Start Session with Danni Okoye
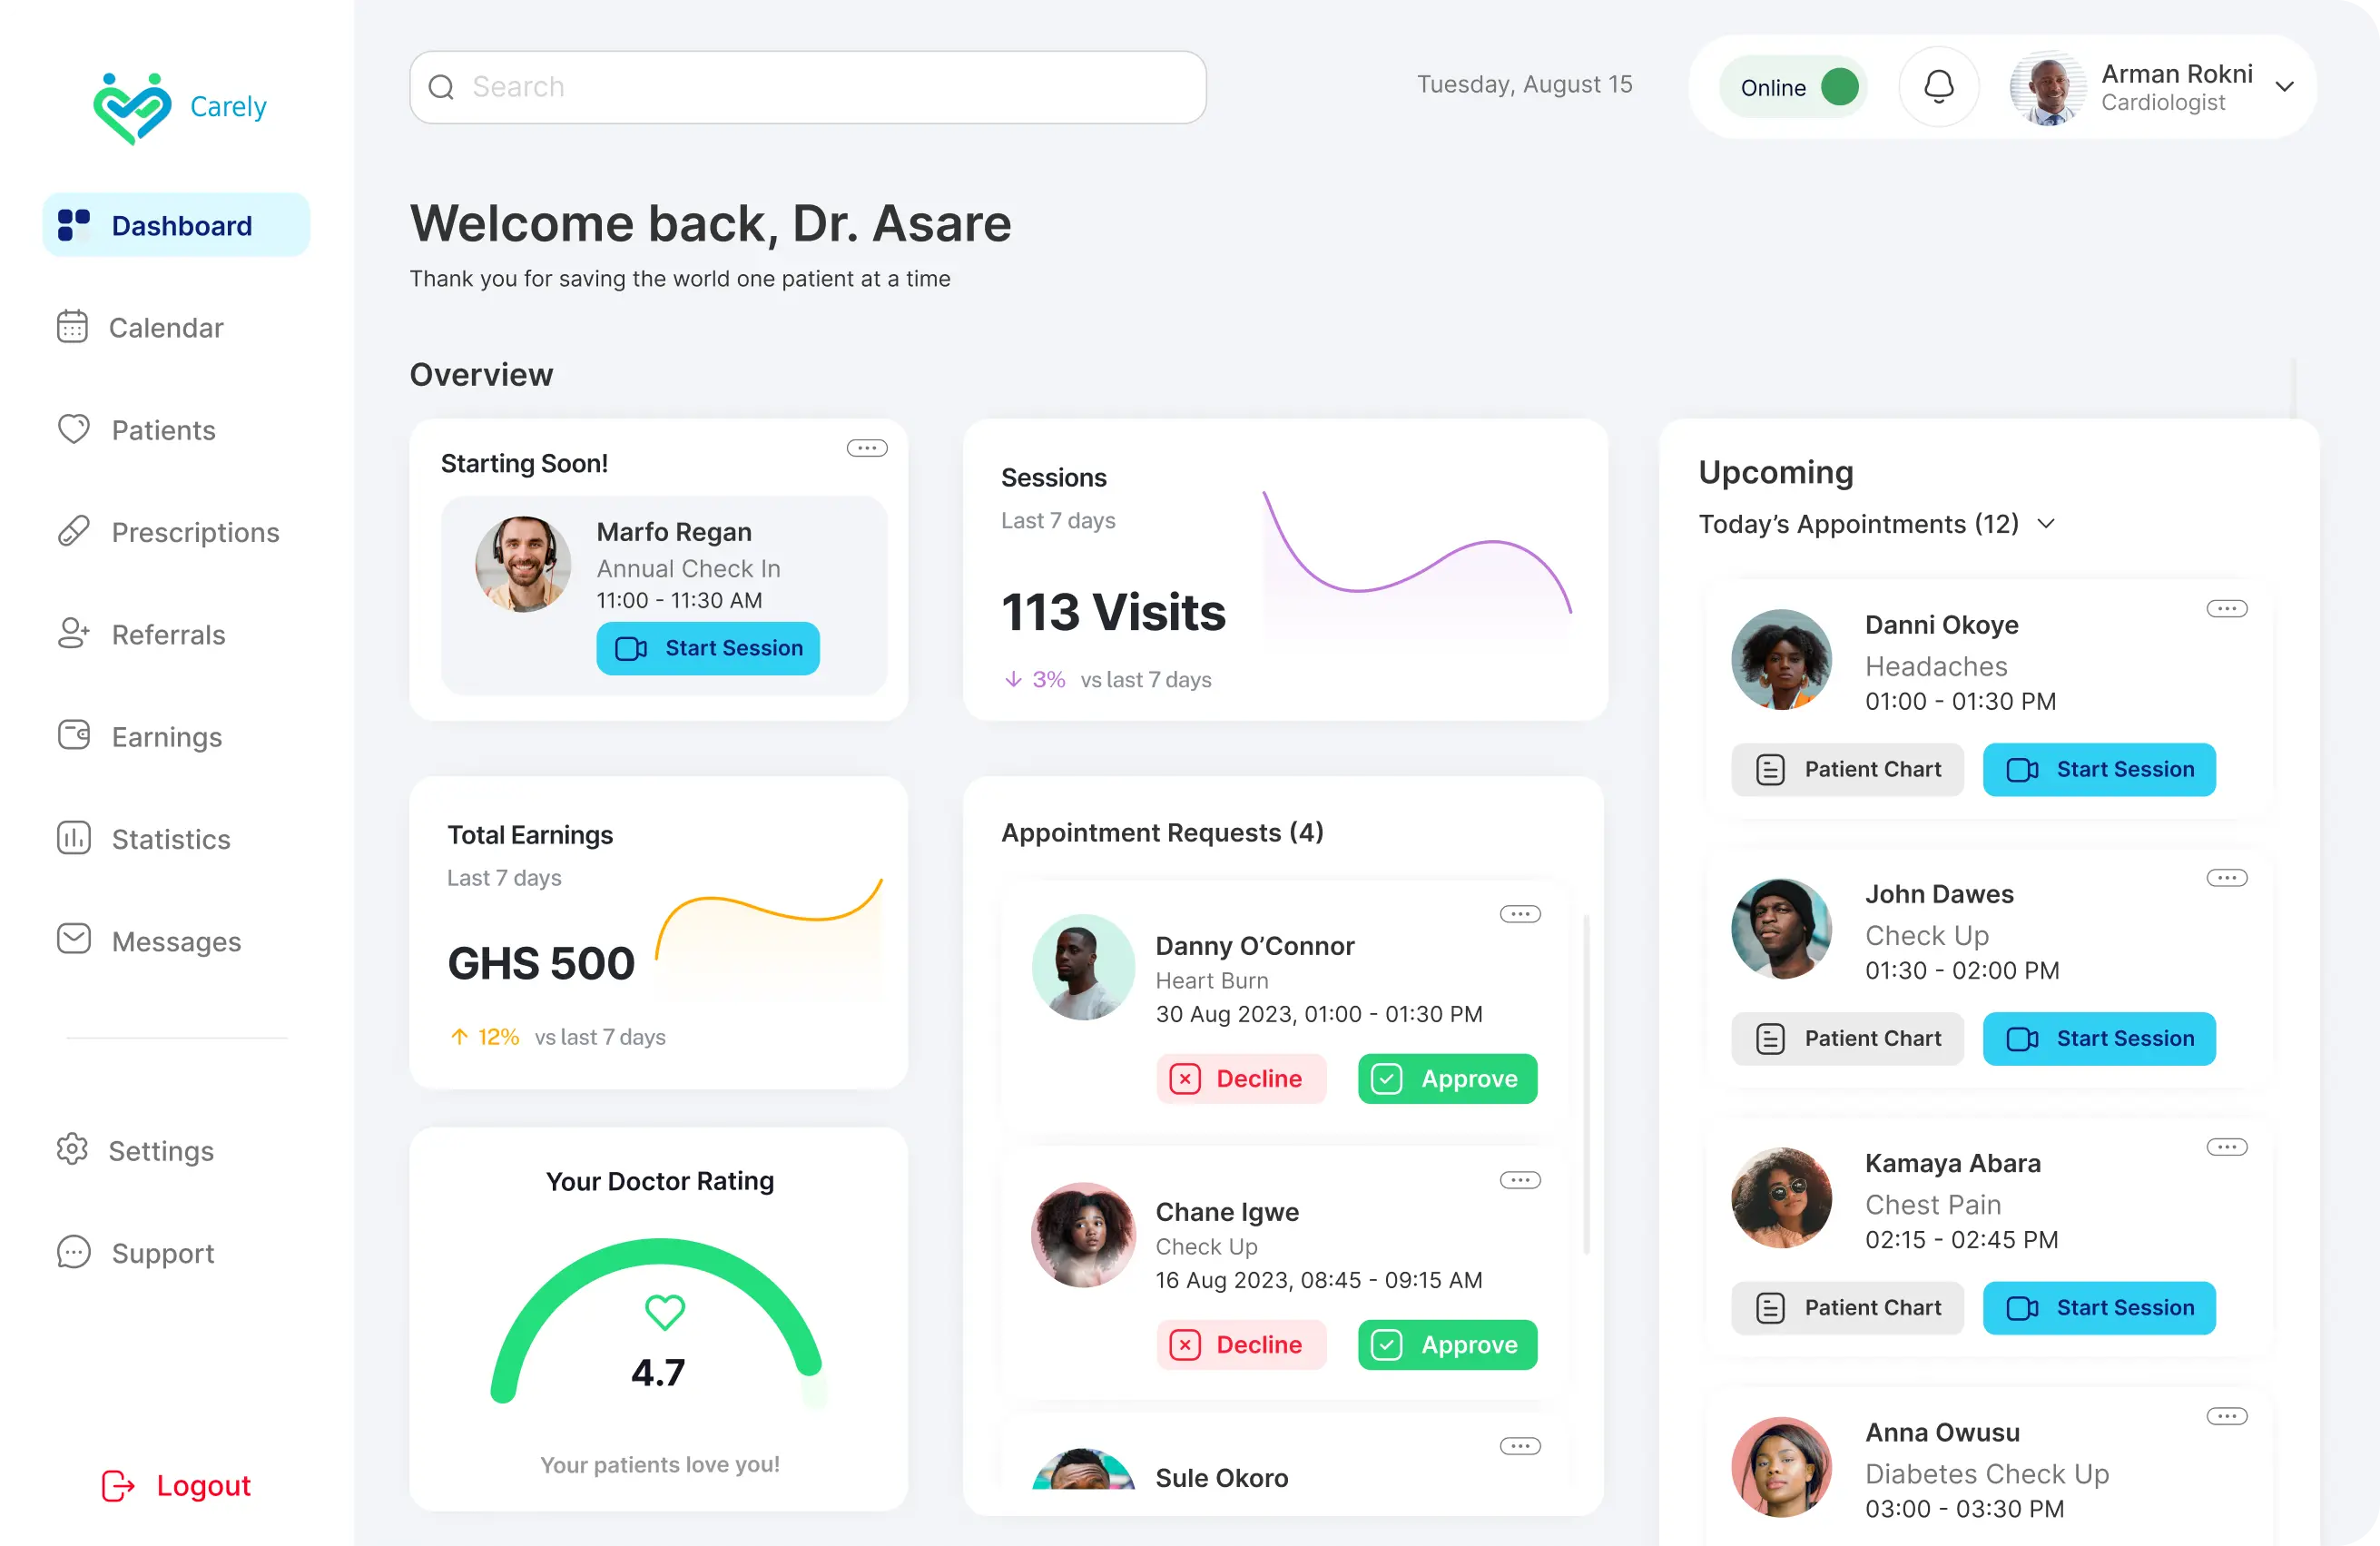 pos(2099,769)
